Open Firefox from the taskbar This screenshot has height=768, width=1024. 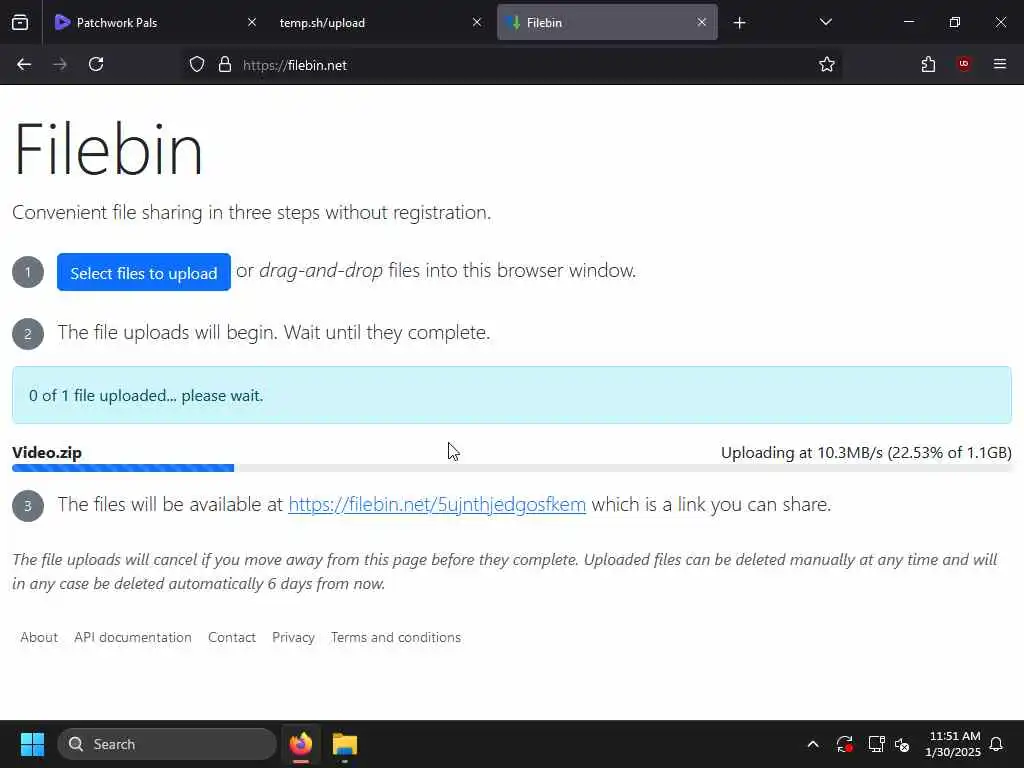(301, 744)
